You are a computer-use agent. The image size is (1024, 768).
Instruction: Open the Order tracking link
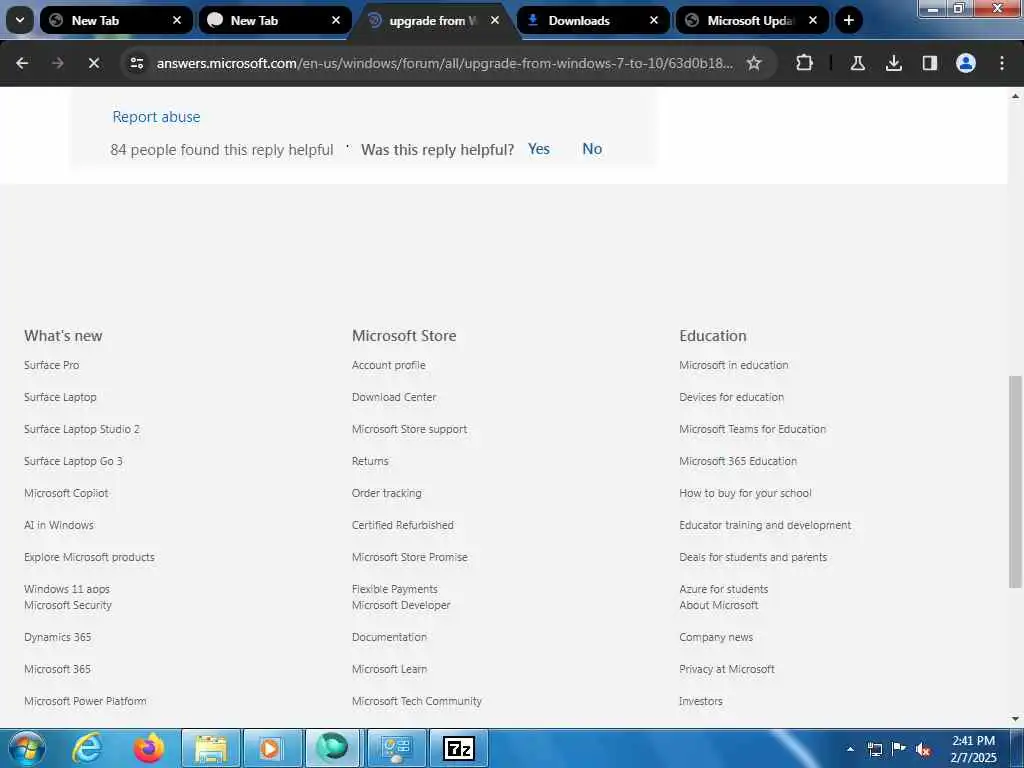point(387,493)
